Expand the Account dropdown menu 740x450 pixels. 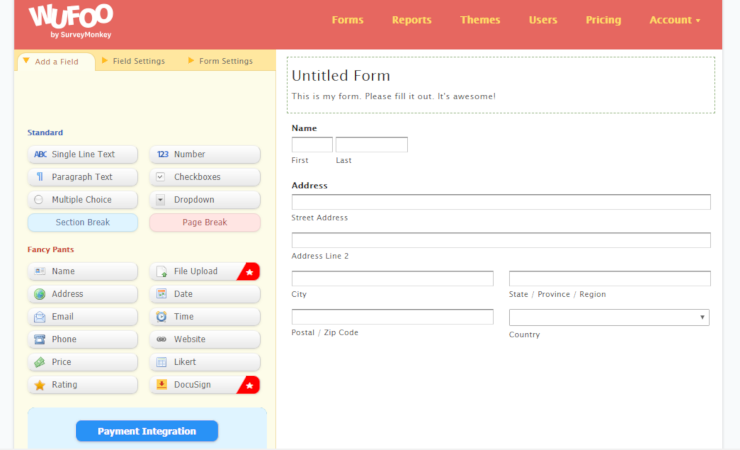[674, 20]
